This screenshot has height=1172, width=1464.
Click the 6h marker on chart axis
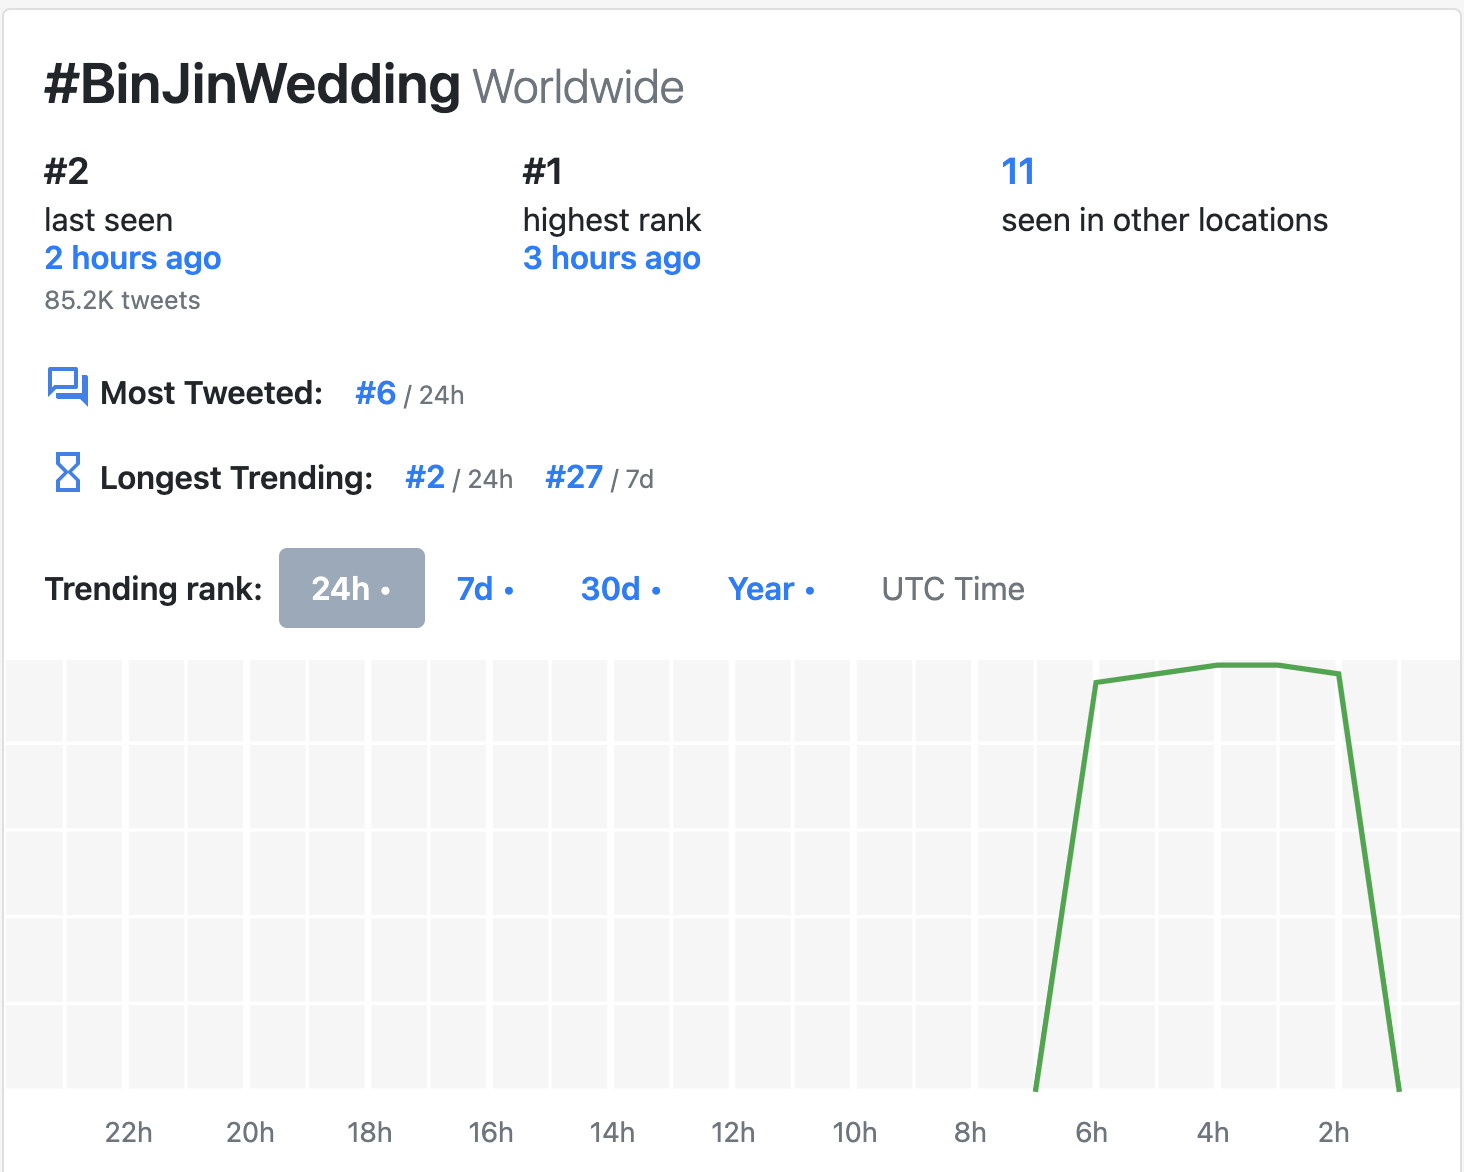[1092, 1132]
